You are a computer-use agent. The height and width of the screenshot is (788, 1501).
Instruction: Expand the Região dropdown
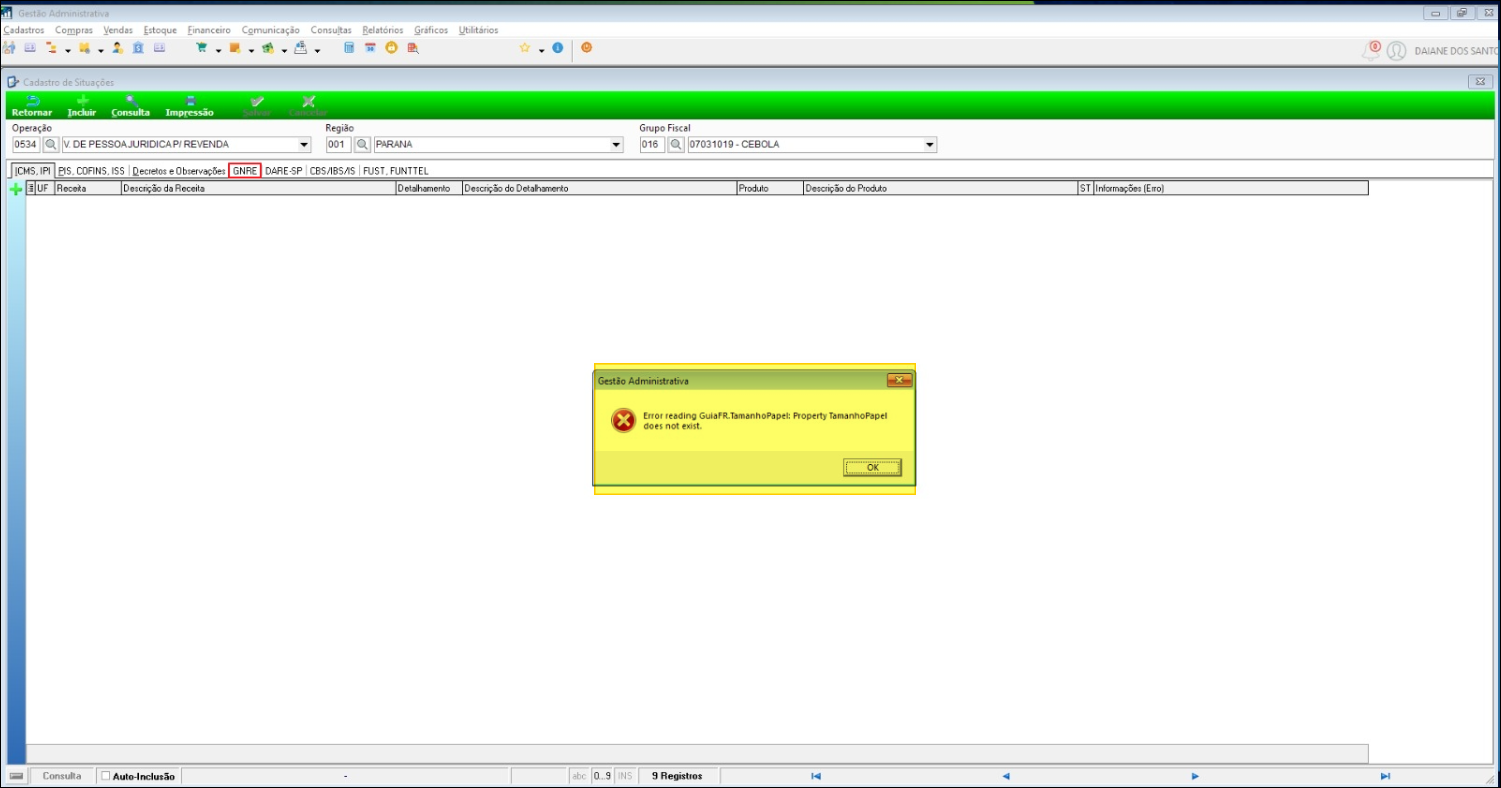point(616,145)
